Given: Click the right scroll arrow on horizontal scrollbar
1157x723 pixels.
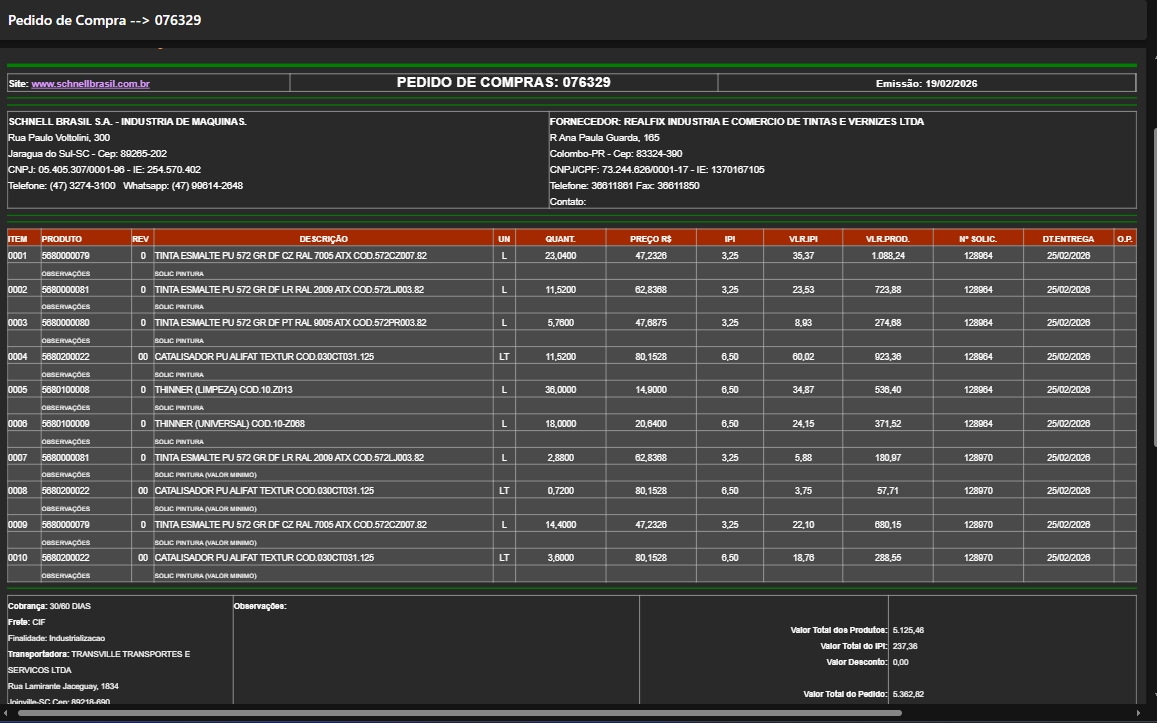Looking at the screenshot, I should click(x=1138, y=713).
